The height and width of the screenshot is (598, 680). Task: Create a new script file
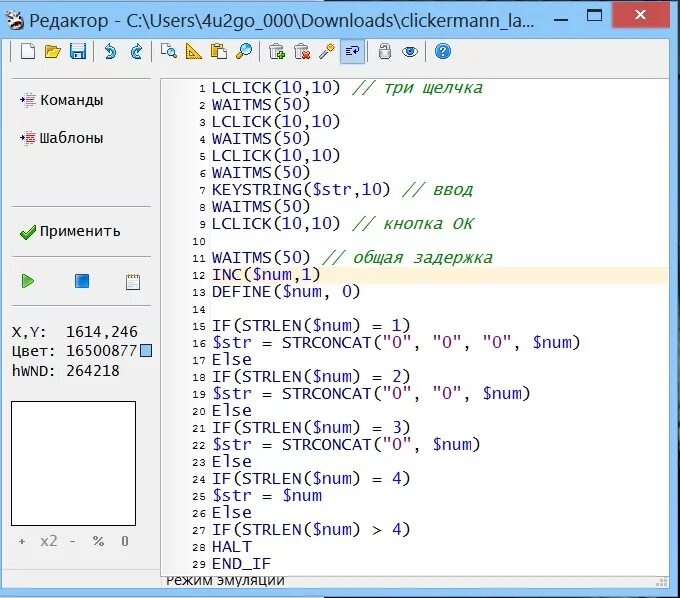coord(28,52)
